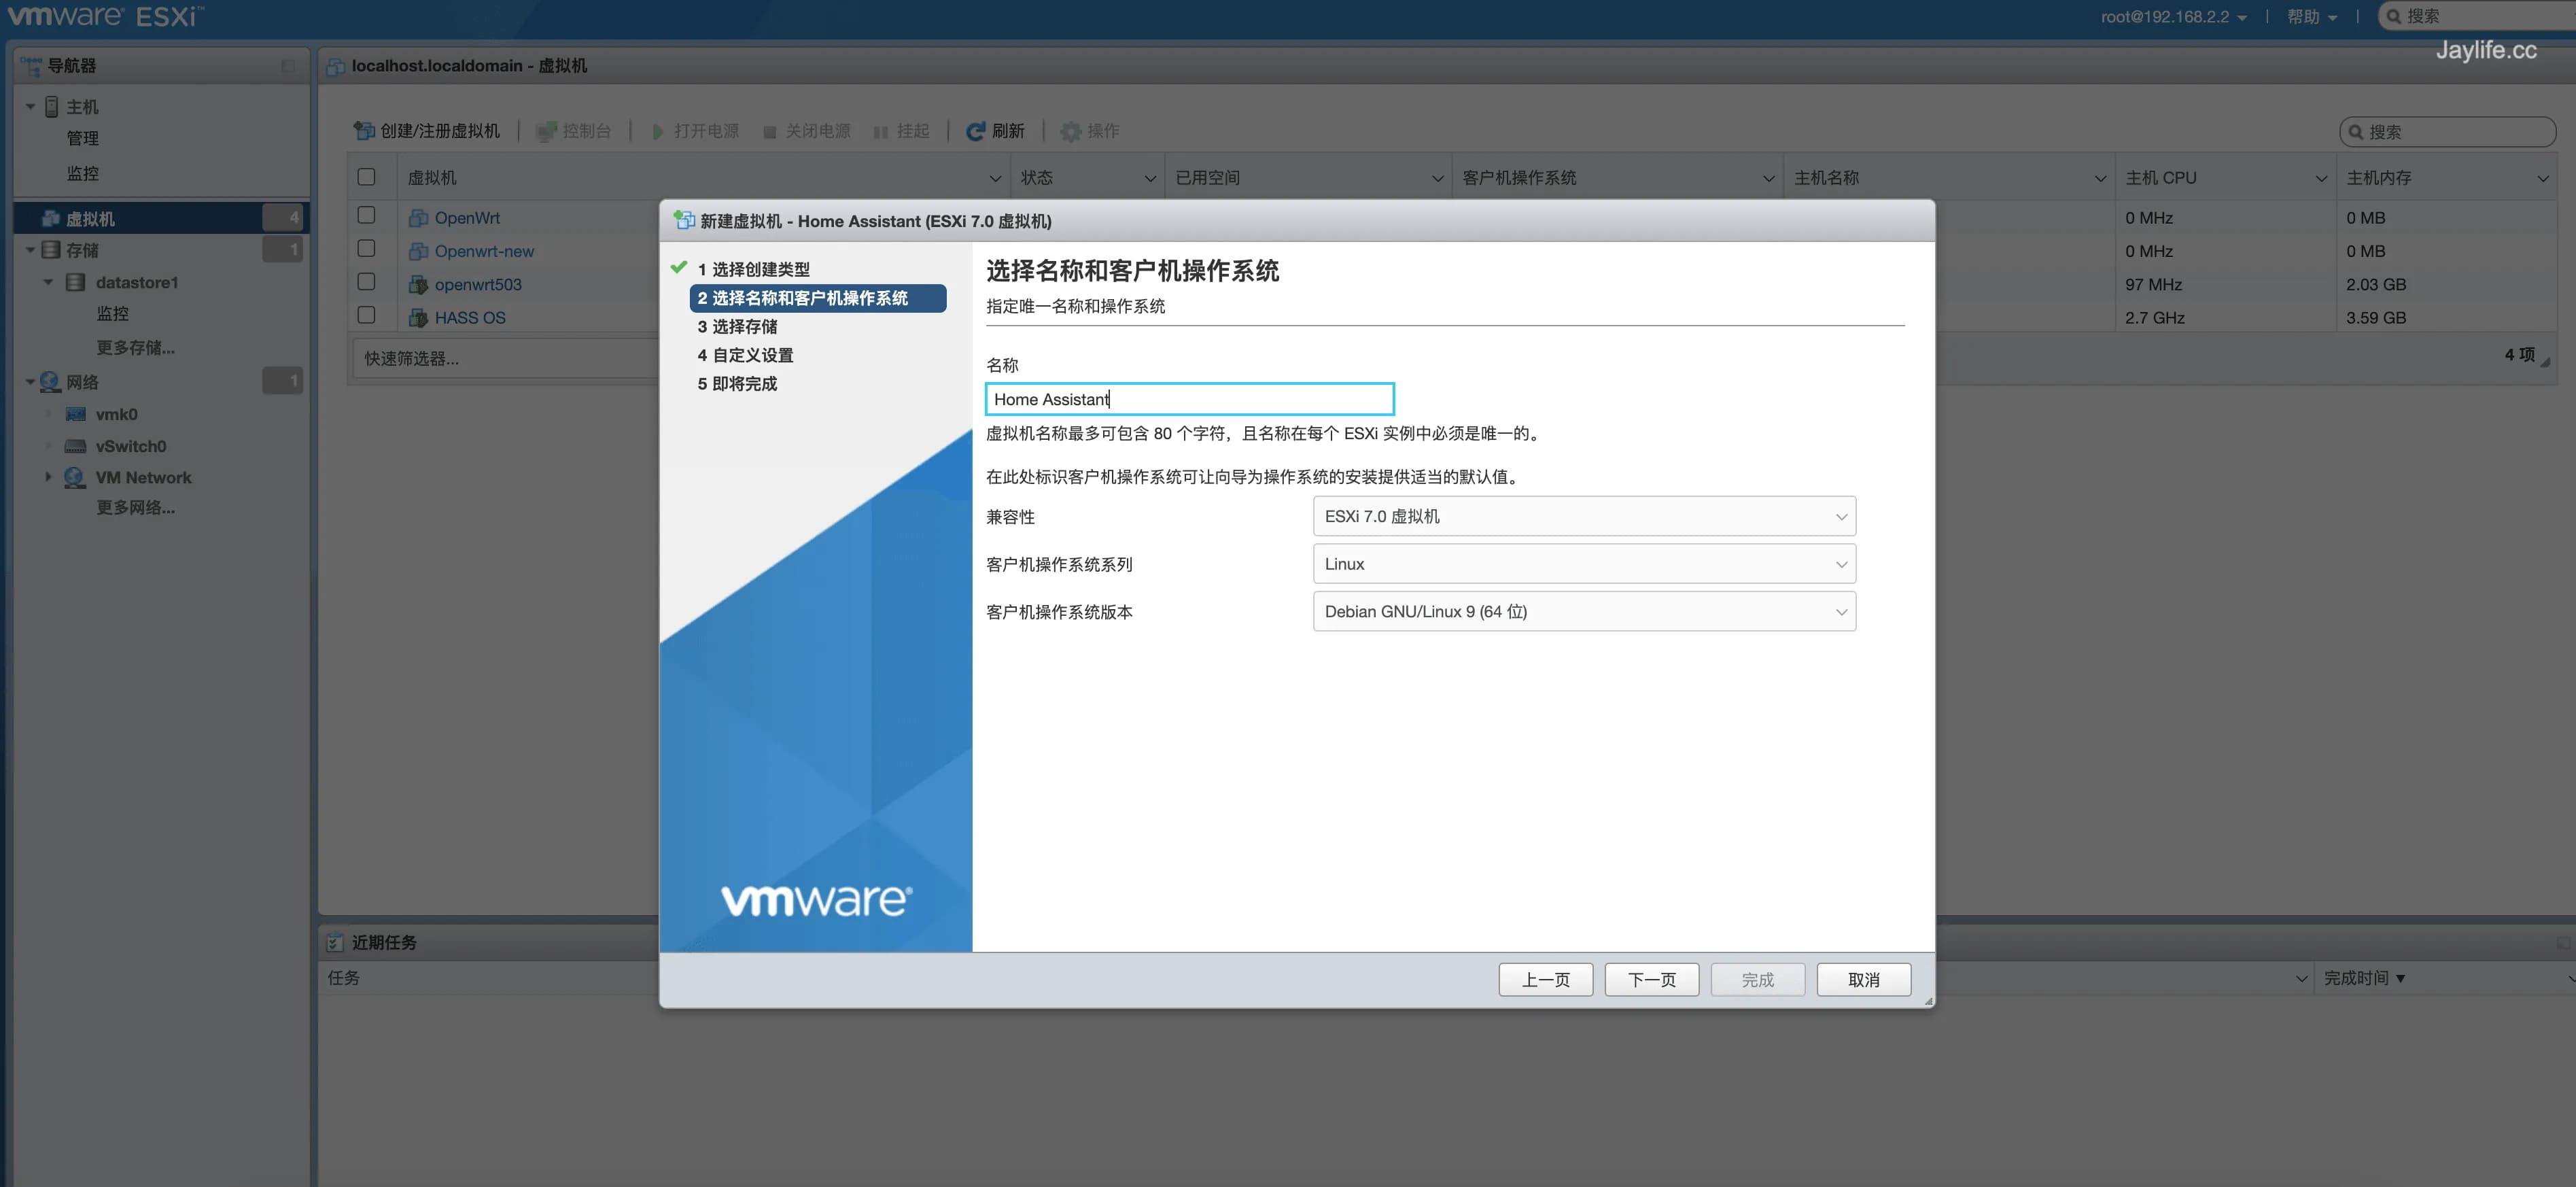
Task: Check the OpenWrt row checkbox
Action: 366,216
